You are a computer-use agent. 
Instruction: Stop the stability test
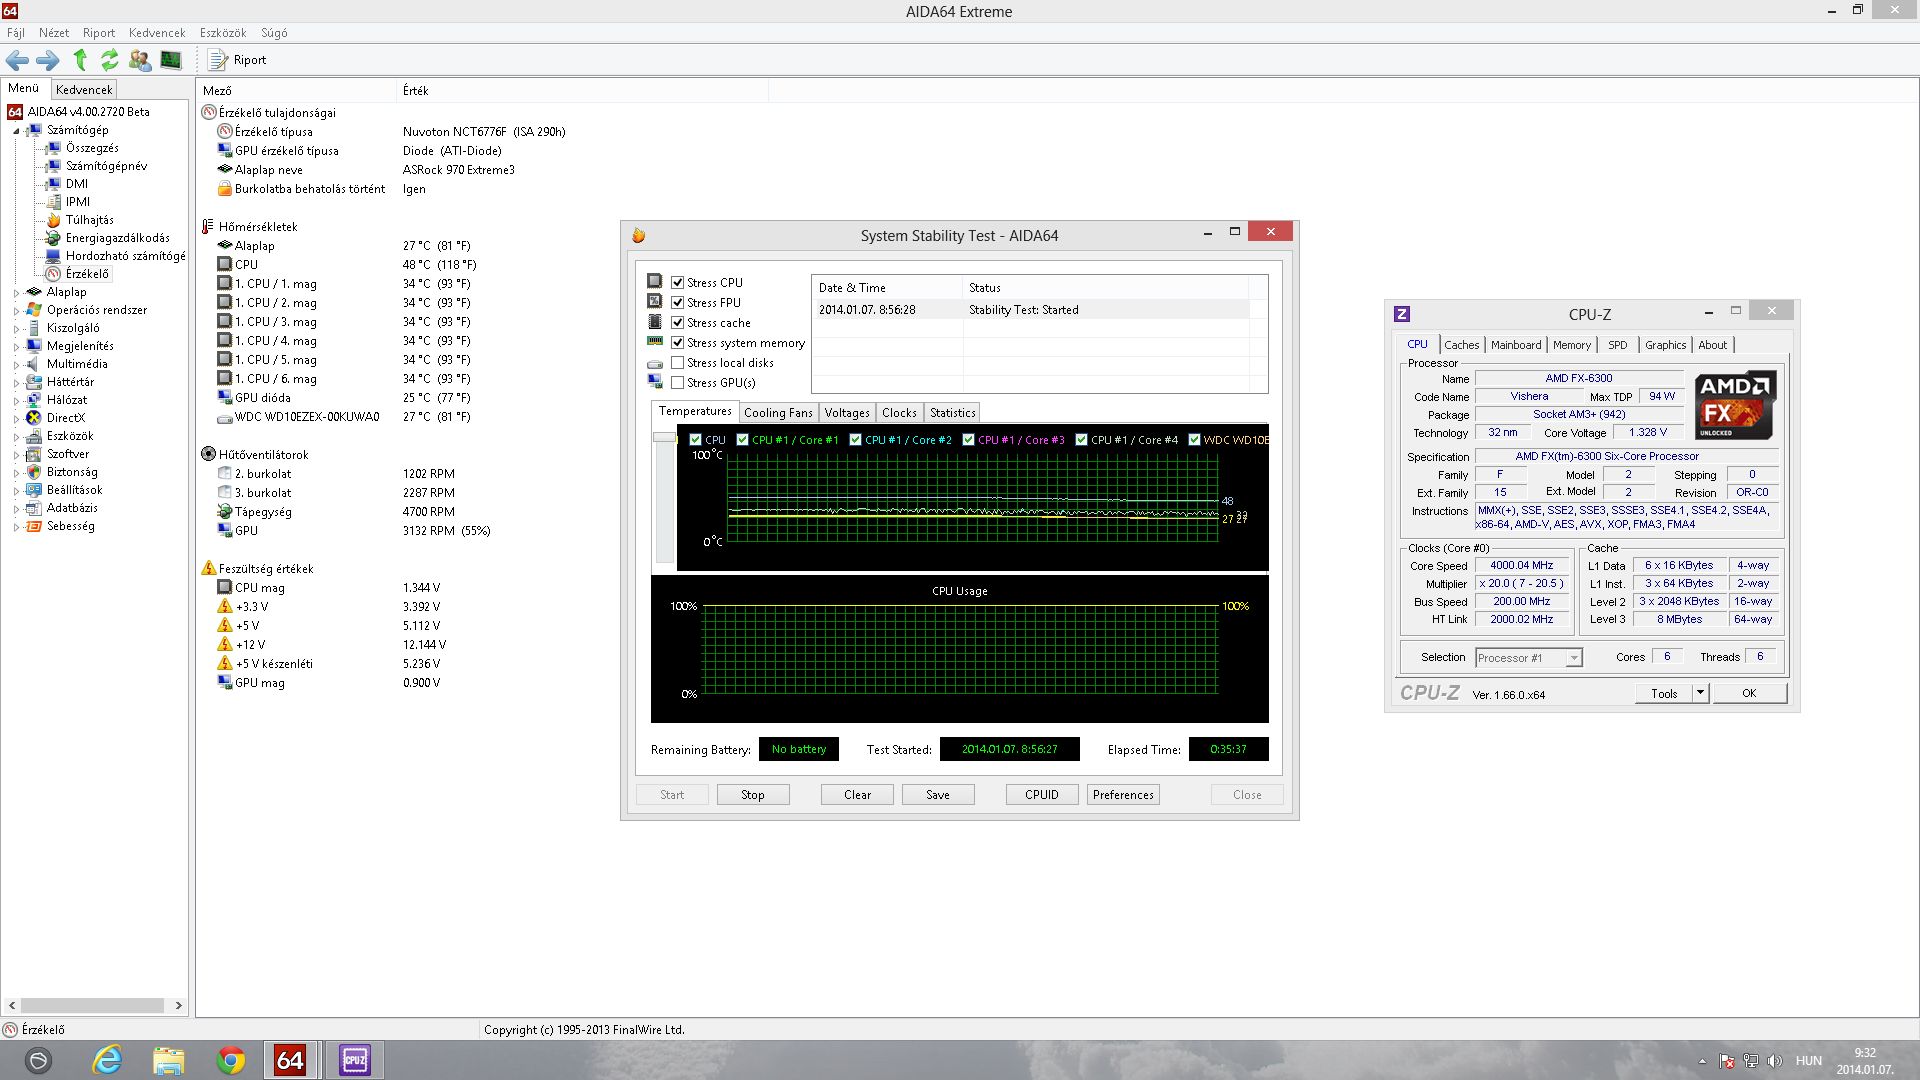(752, 795)
